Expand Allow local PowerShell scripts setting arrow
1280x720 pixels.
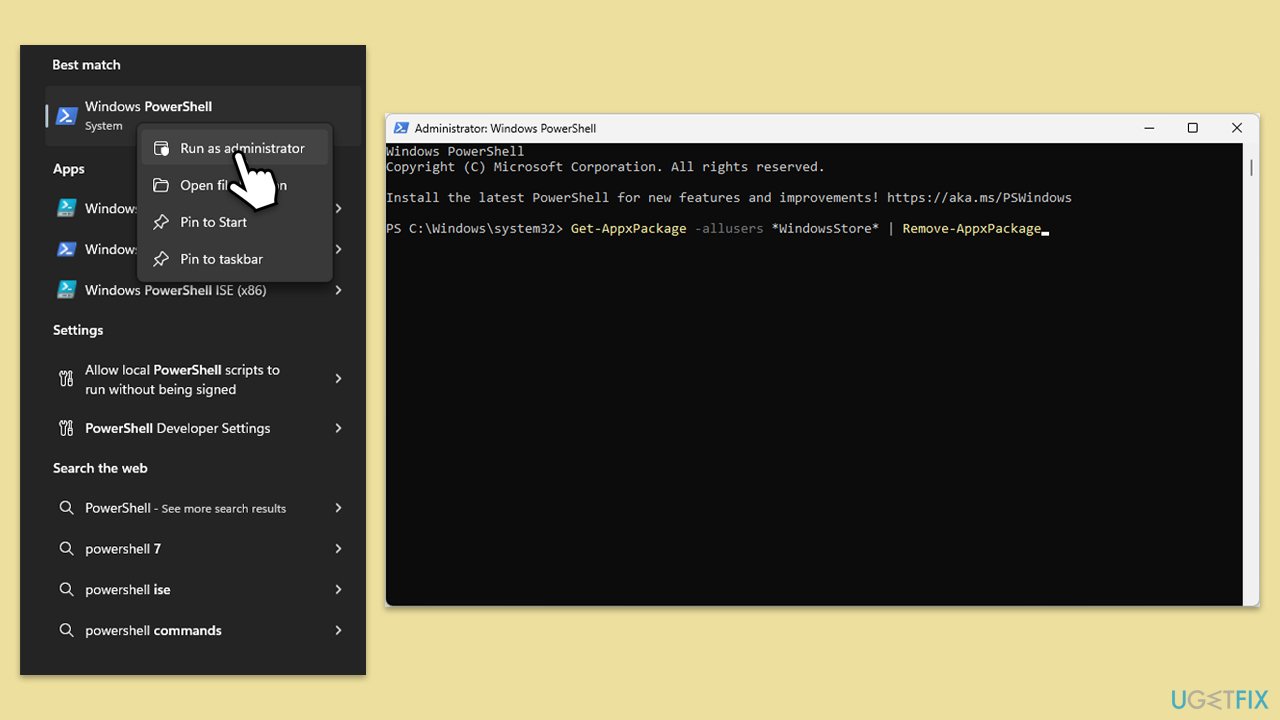338,379
